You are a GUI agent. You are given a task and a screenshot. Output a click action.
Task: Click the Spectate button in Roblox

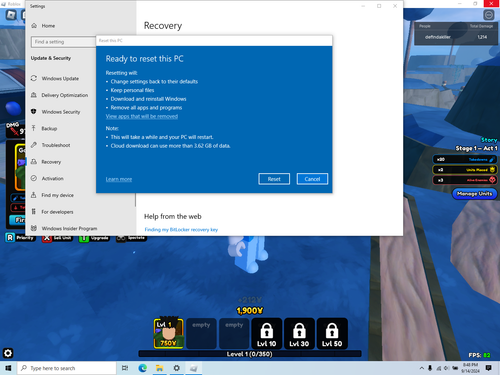131,238
